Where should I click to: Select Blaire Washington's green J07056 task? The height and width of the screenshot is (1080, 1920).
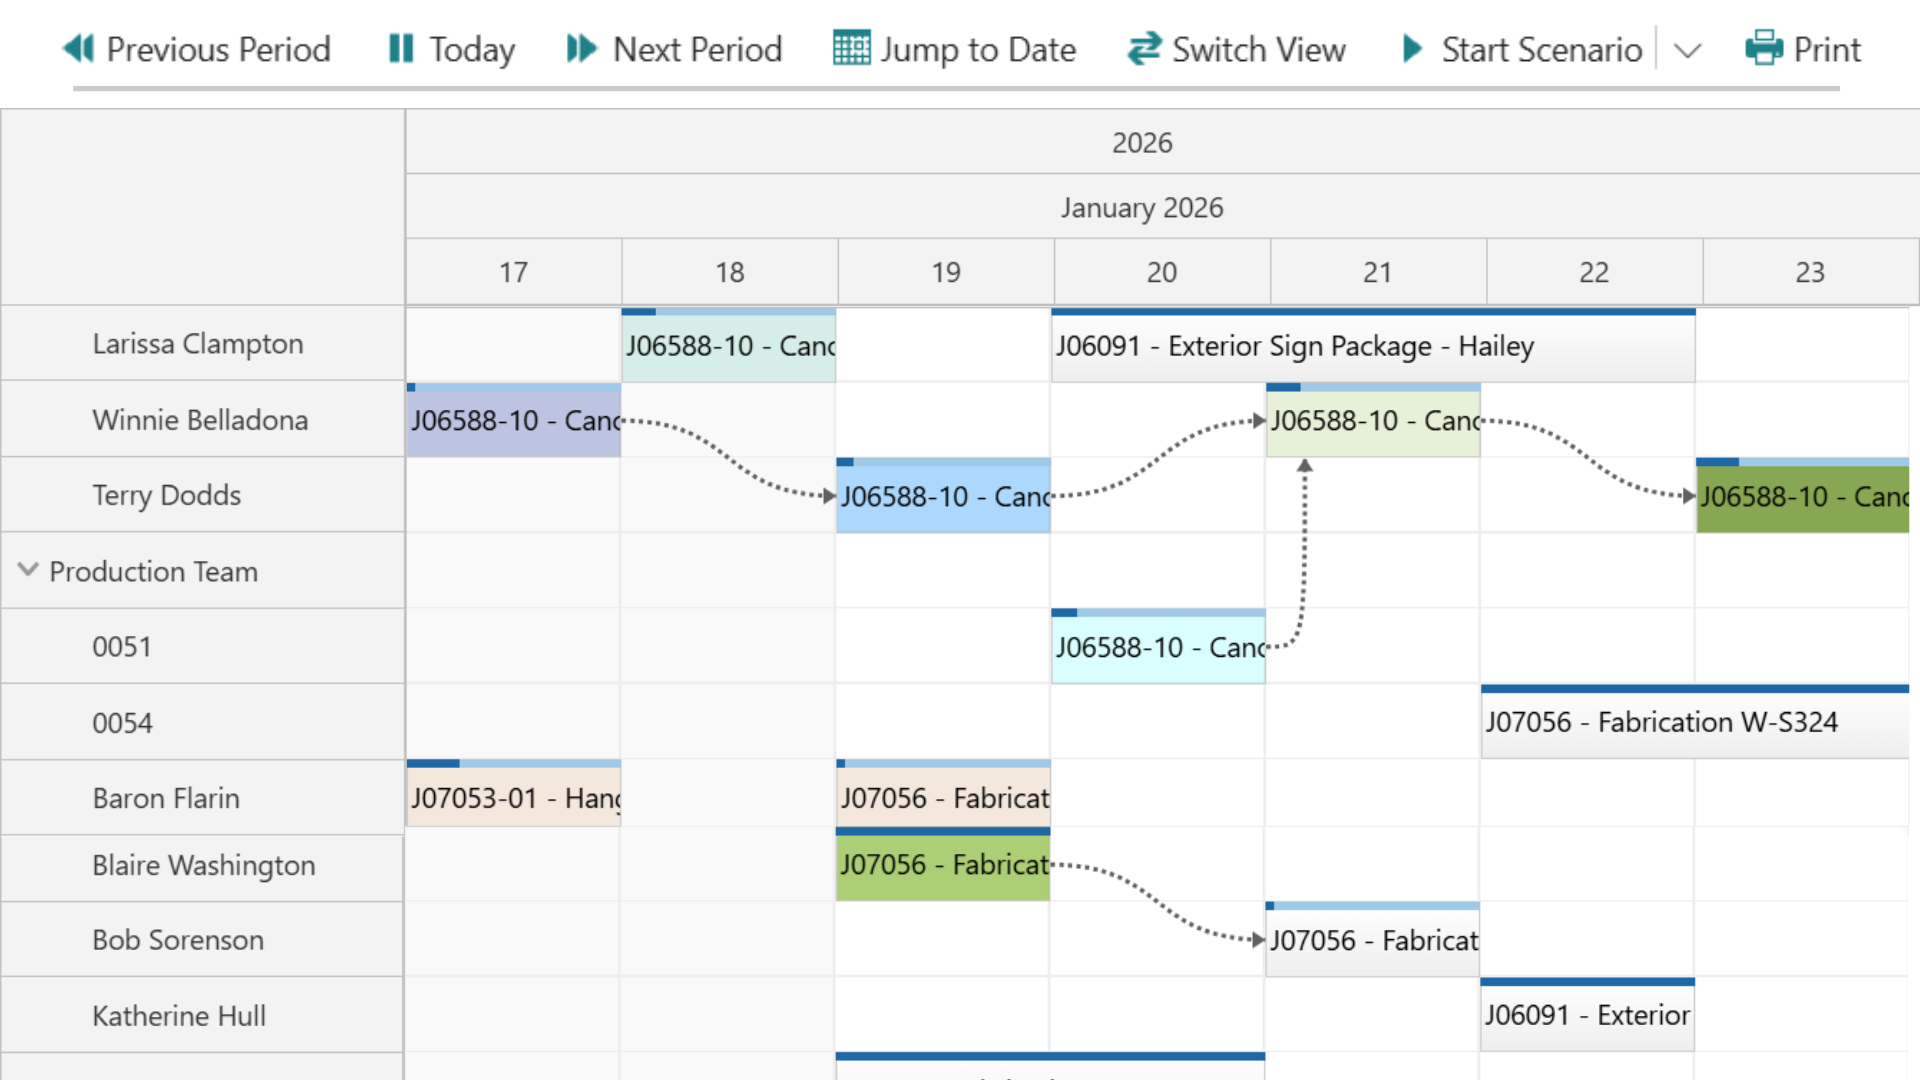943,865
